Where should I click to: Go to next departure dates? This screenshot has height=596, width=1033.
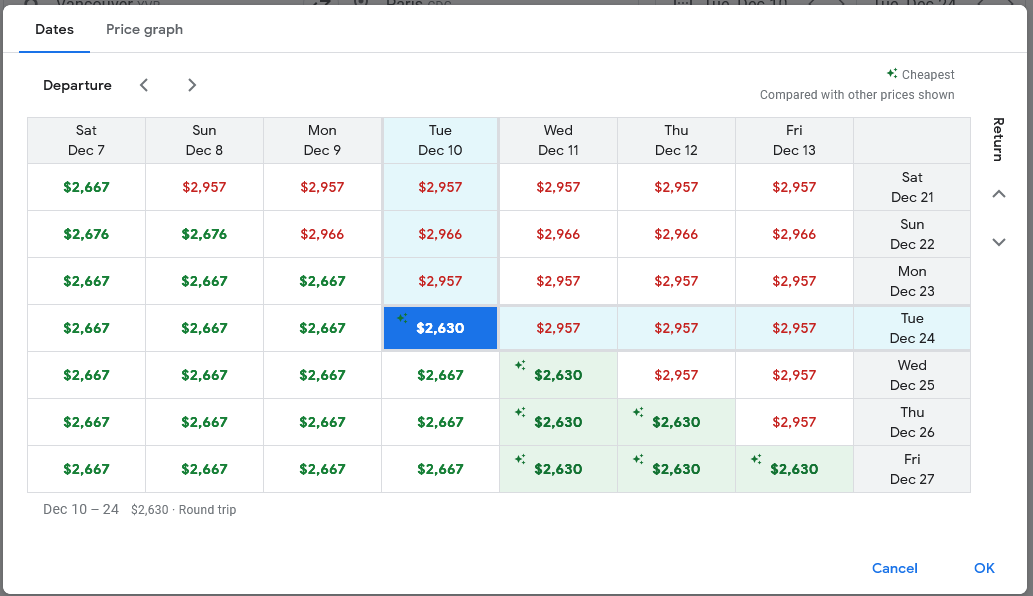tap(192, 85)
